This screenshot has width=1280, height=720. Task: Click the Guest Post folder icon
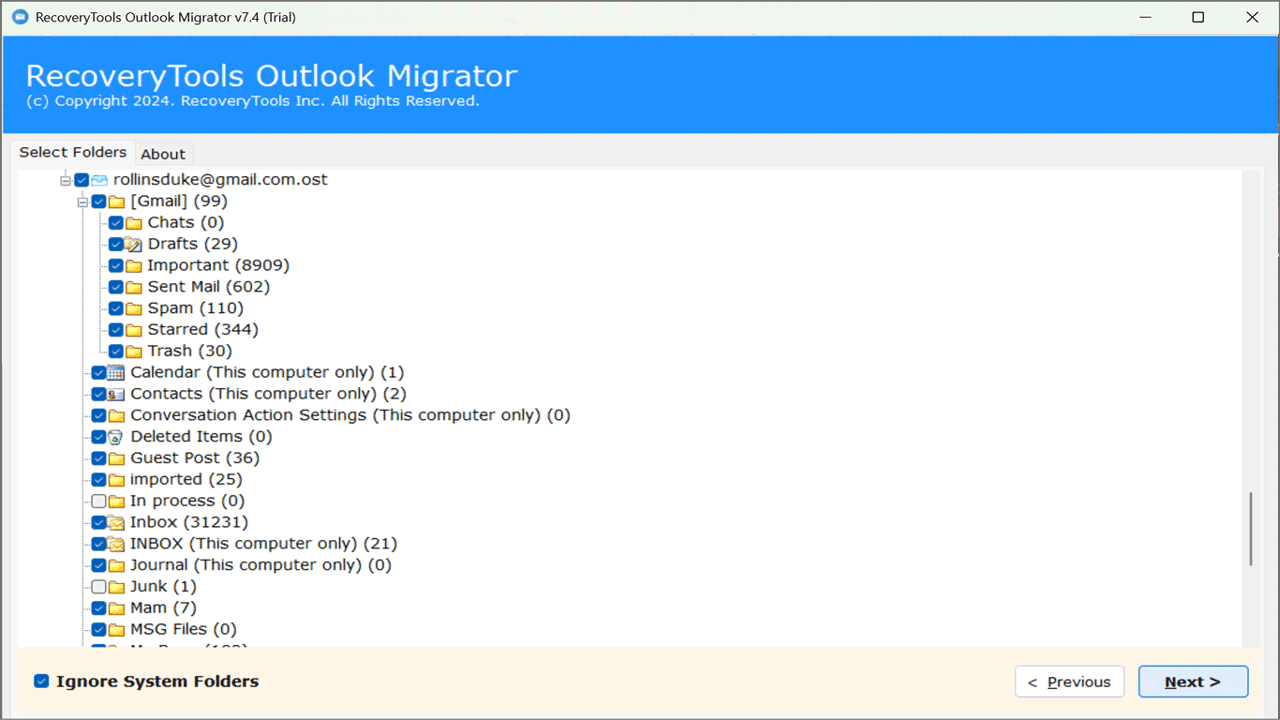(116, 458)
